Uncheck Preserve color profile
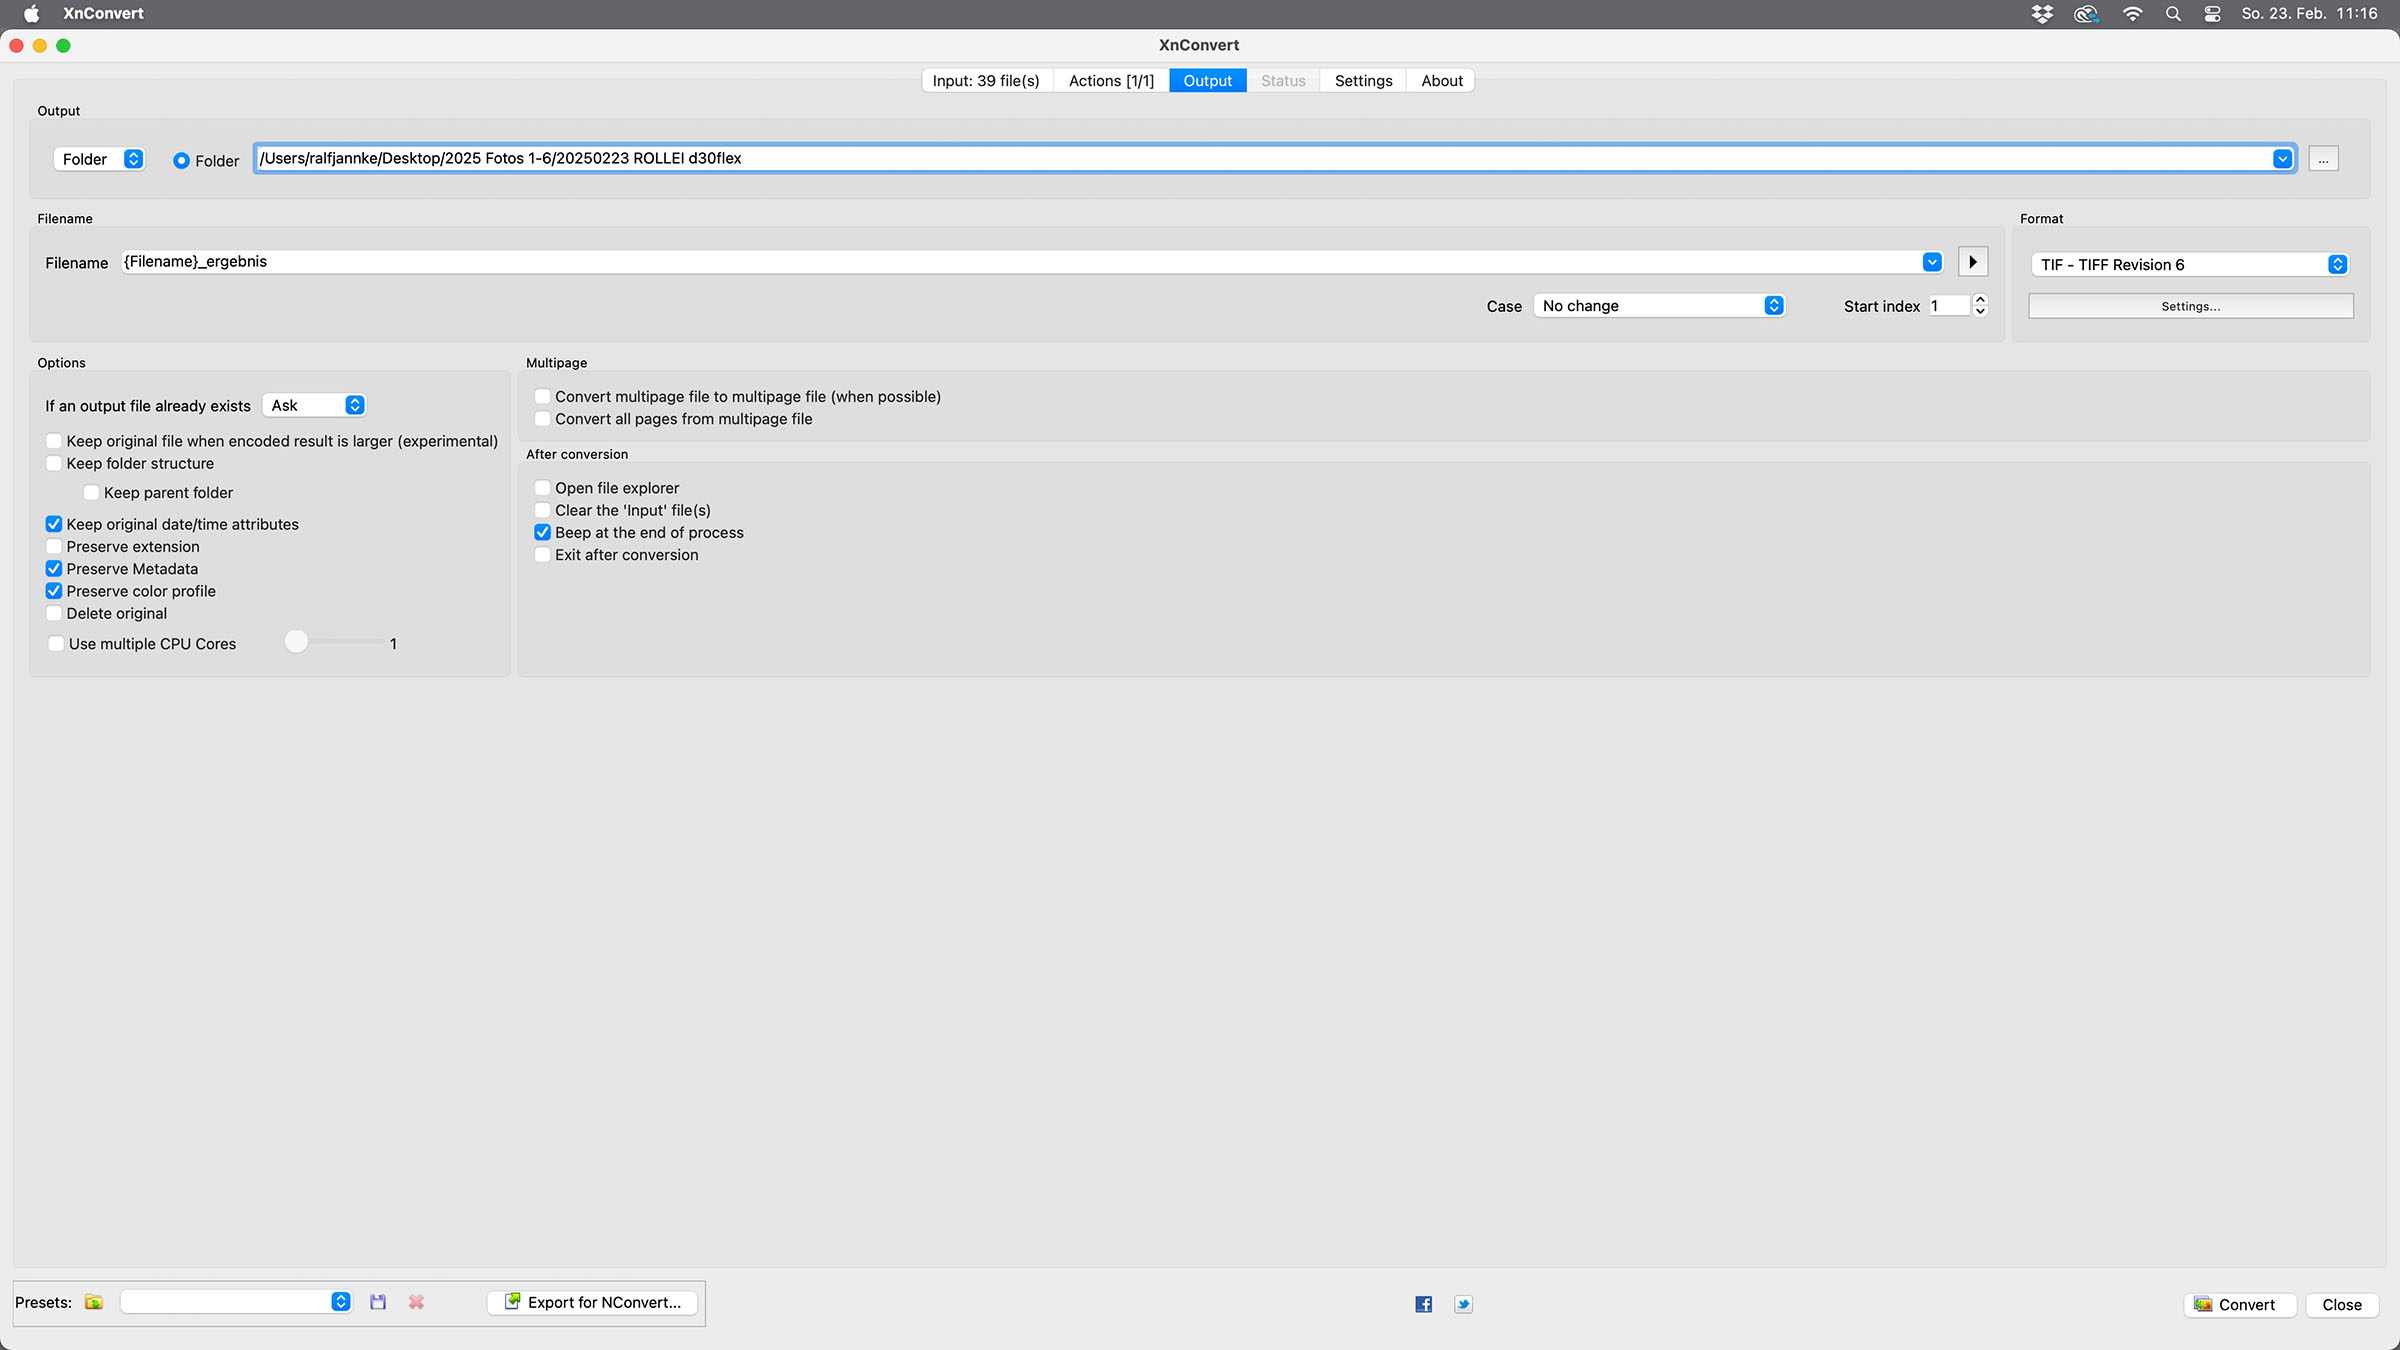The height and width of the screenshot is (1350, 2400). [54, 591]
